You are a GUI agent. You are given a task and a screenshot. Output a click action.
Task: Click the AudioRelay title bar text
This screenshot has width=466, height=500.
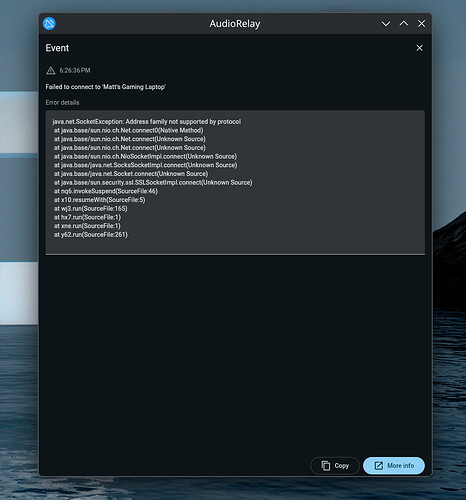pos(235,24)
